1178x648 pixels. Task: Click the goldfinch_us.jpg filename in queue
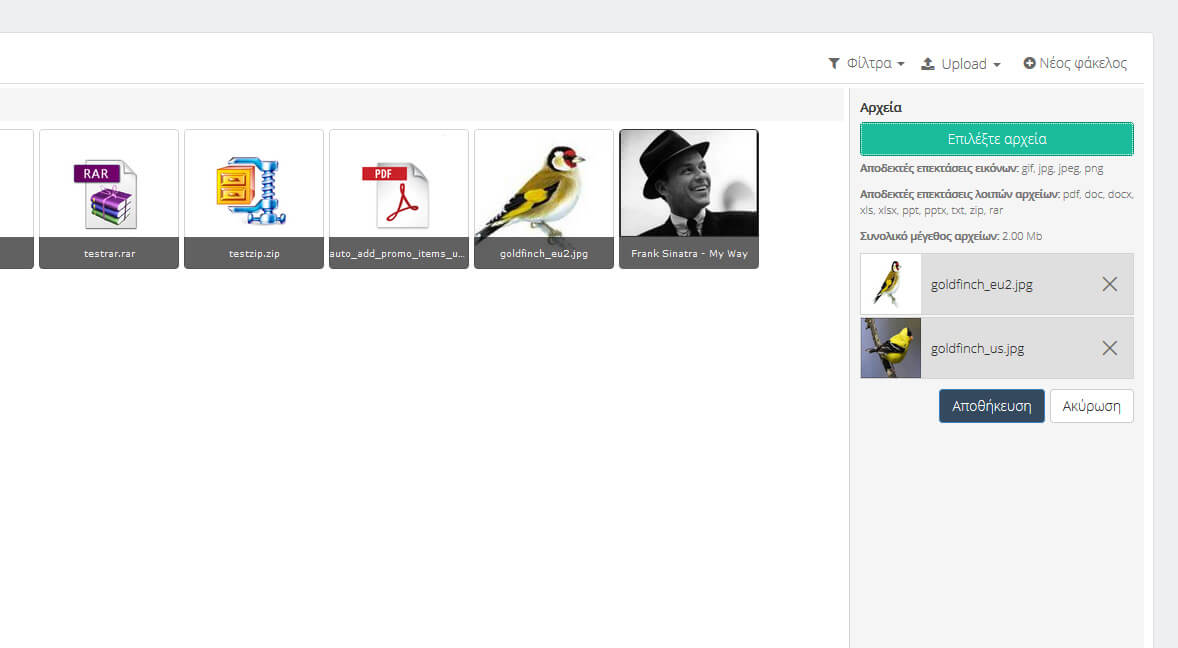977,348
